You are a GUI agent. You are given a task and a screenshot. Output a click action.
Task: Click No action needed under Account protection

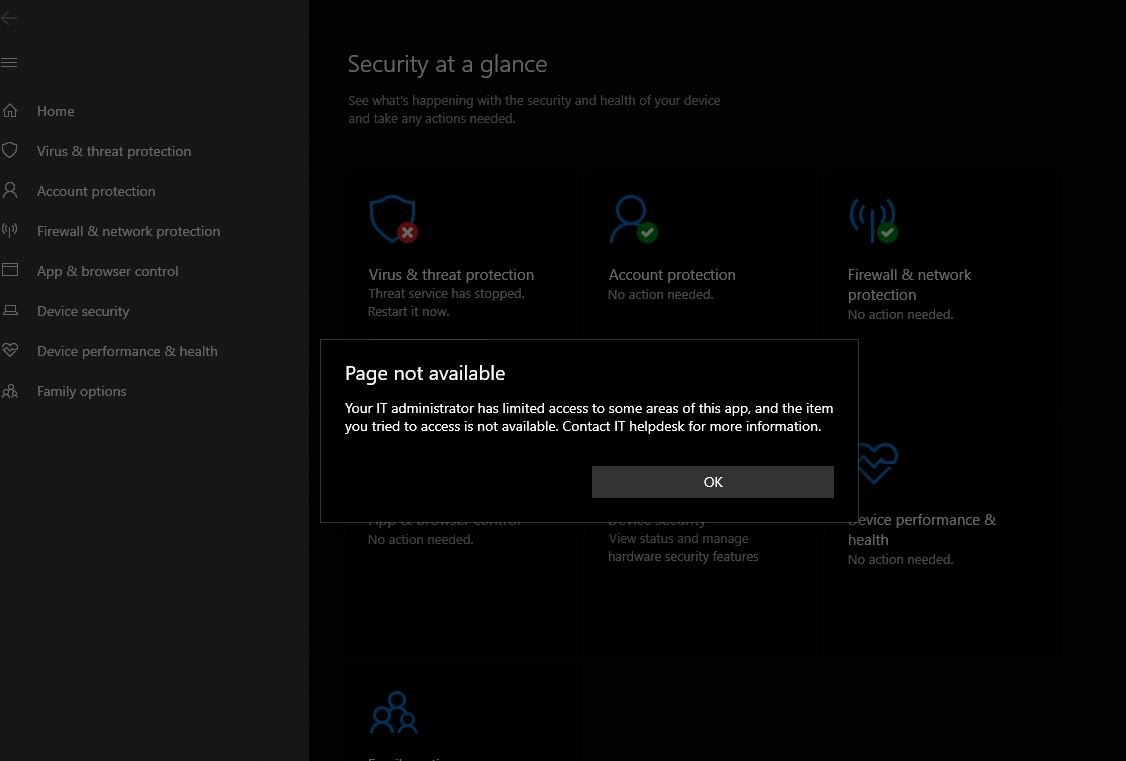pyautogui.click(x=661, y=294)
